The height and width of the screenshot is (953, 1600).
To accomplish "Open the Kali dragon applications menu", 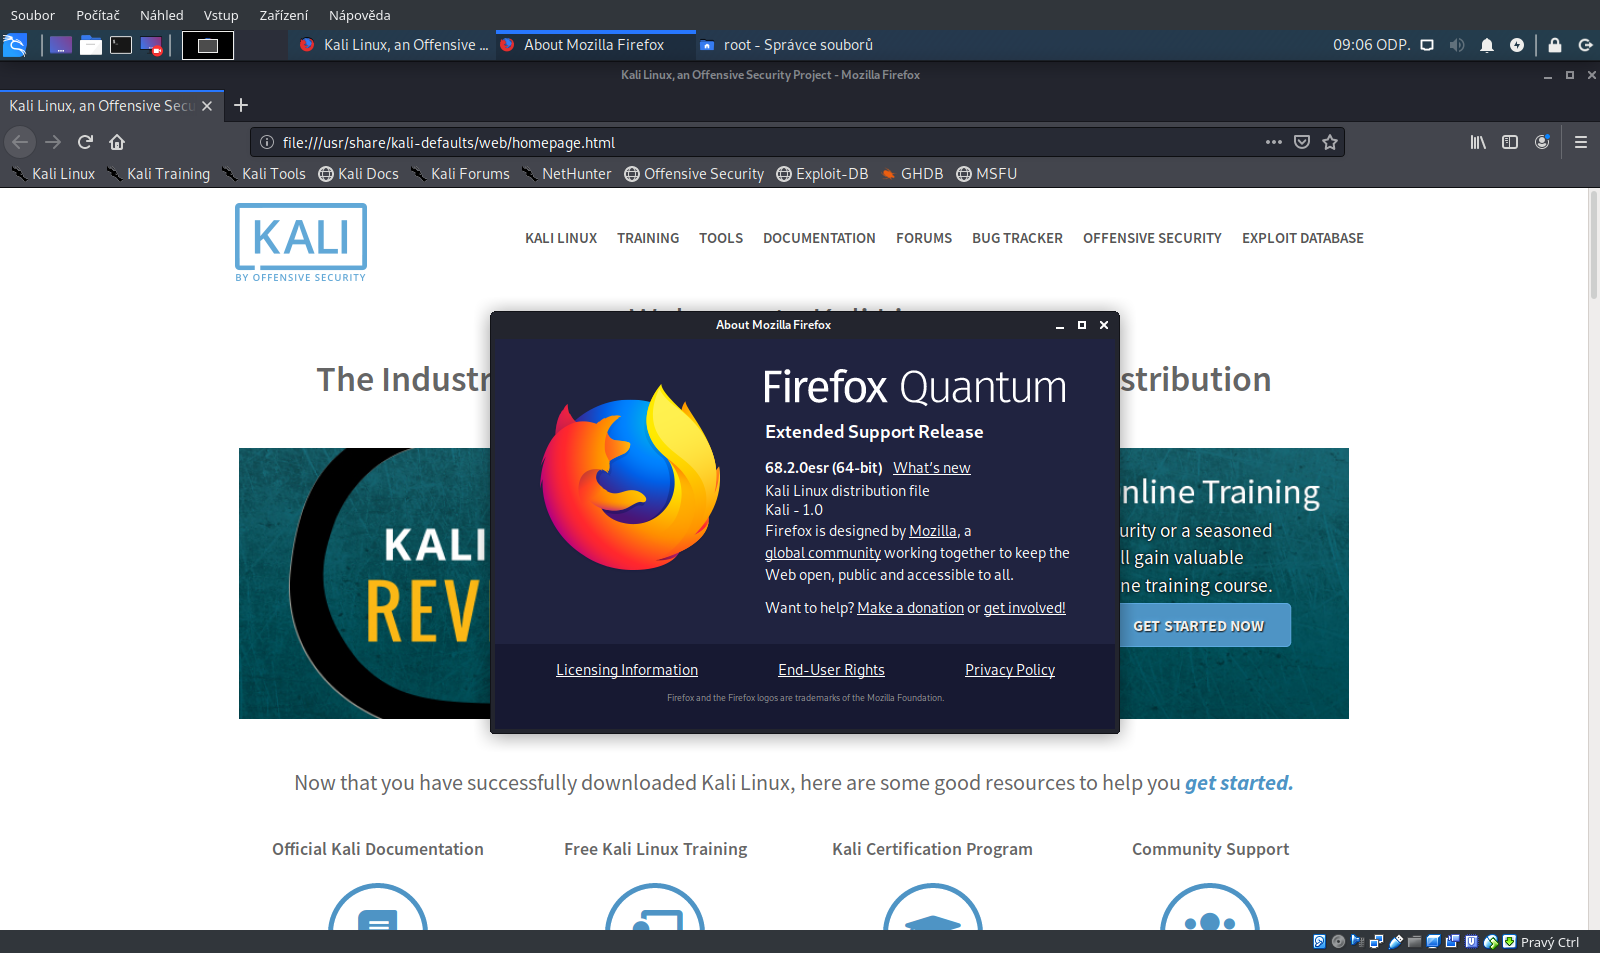I will click(x=14, y=44).
